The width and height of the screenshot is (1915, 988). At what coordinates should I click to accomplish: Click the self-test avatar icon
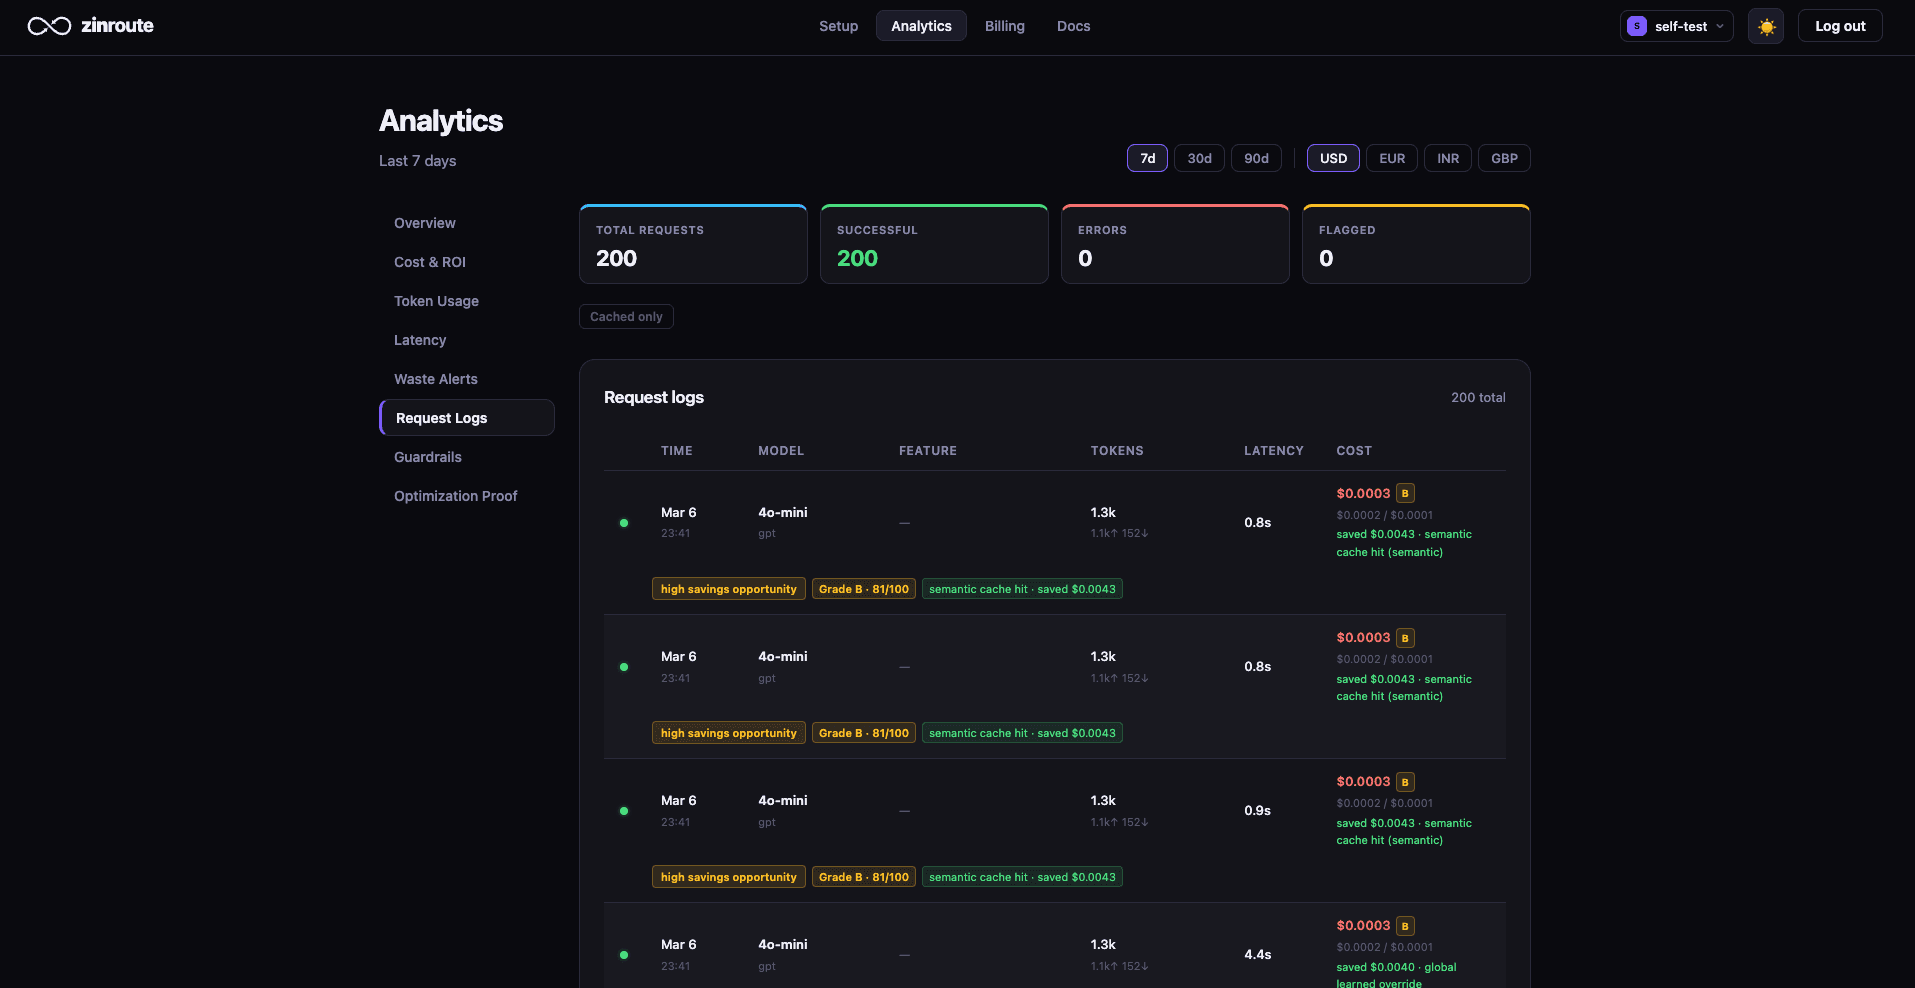tap(1637, 26)
